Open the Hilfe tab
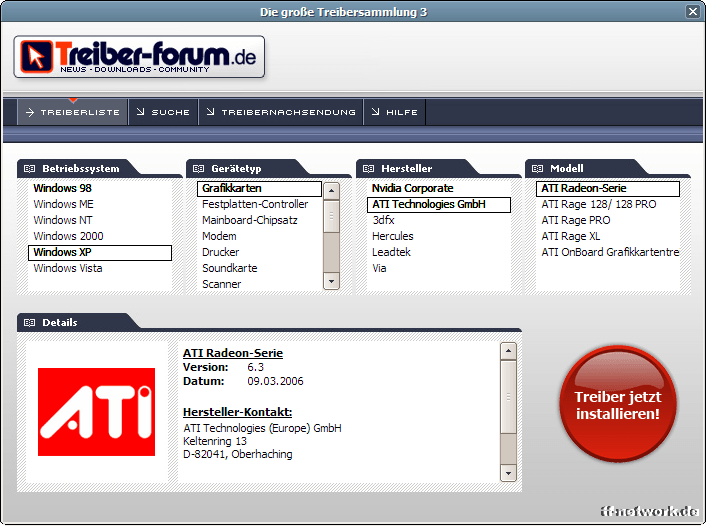706x526 pixels. (x=395, y=112)
